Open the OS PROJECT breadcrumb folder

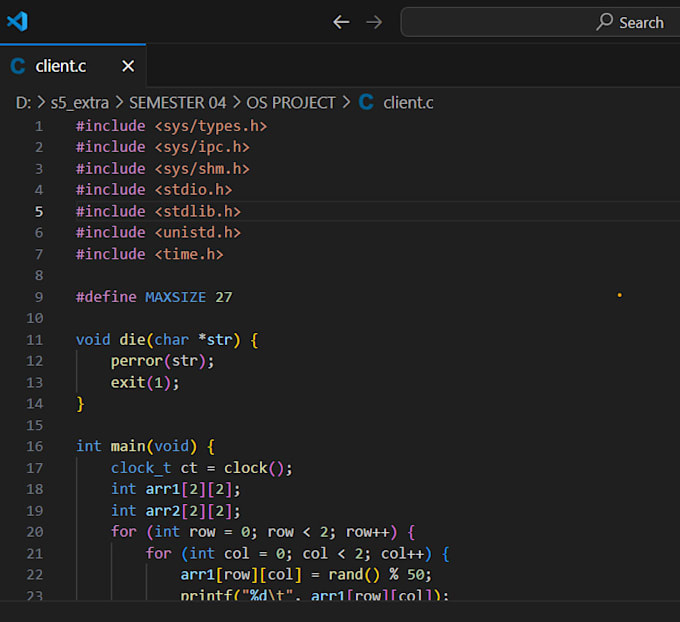[291, 102]
